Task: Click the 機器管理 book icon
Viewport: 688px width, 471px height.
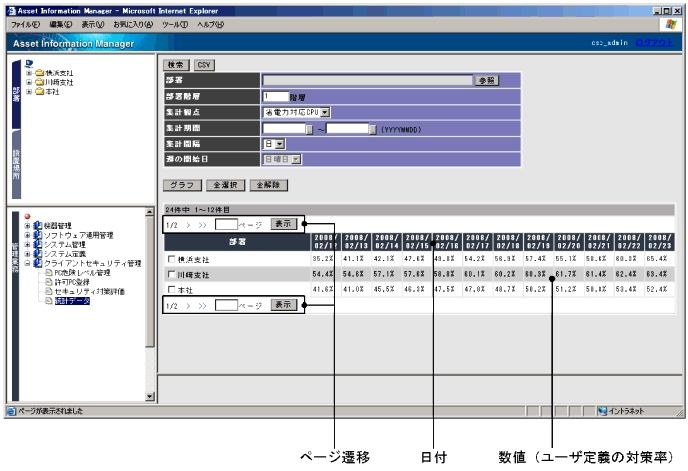Action: (x=38, y=226)
